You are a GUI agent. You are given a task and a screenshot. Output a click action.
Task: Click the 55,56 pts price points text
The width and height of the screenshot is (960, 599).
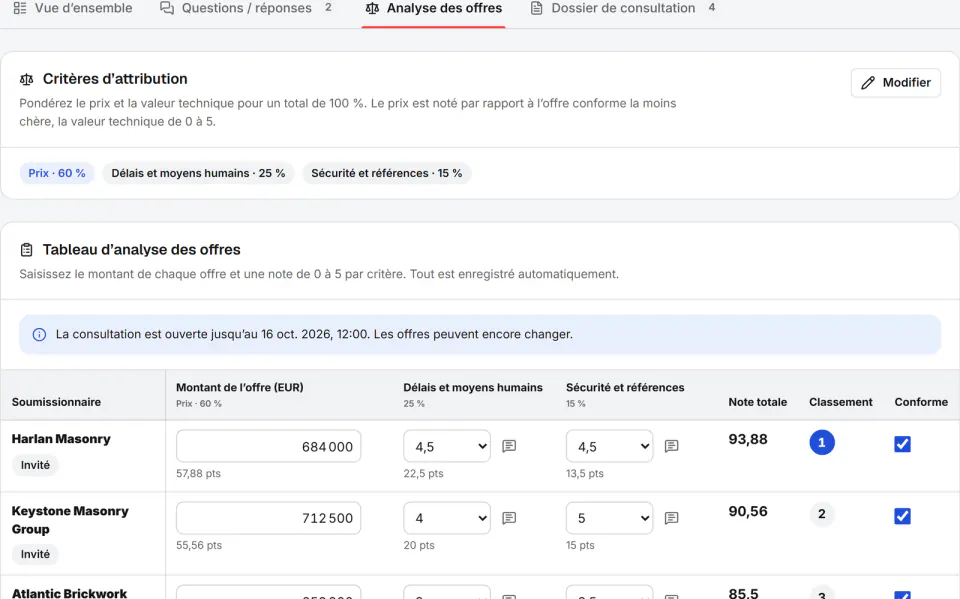click(x=198, y=545)
